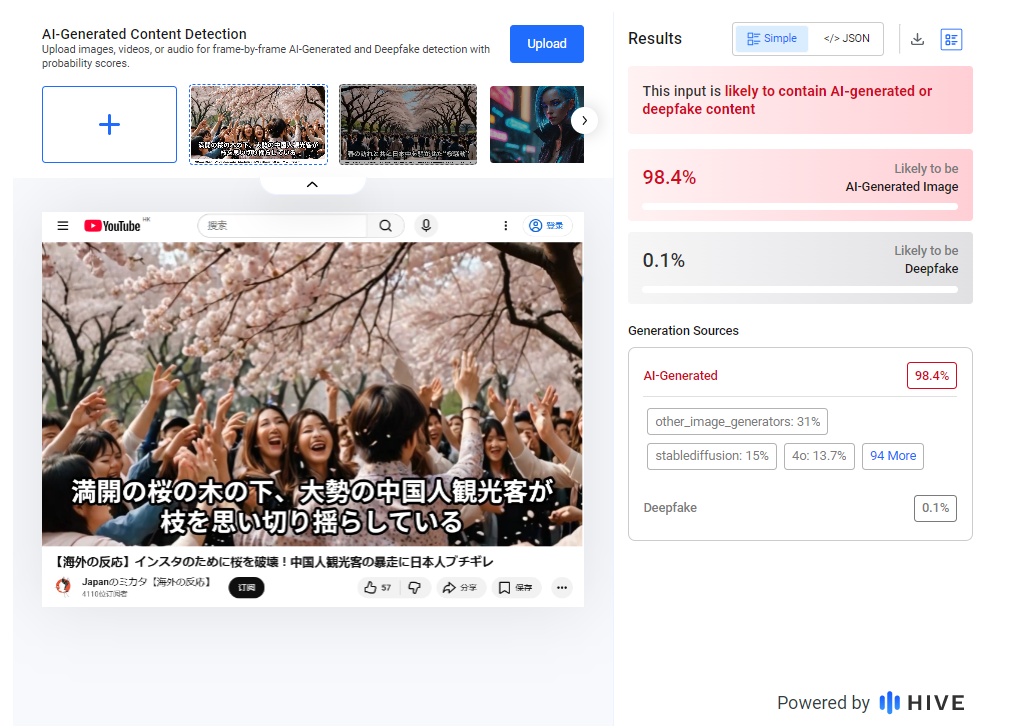Open the YouTube hamburger menu
This screenshot has height=726, width=1012.
(63, 225)
